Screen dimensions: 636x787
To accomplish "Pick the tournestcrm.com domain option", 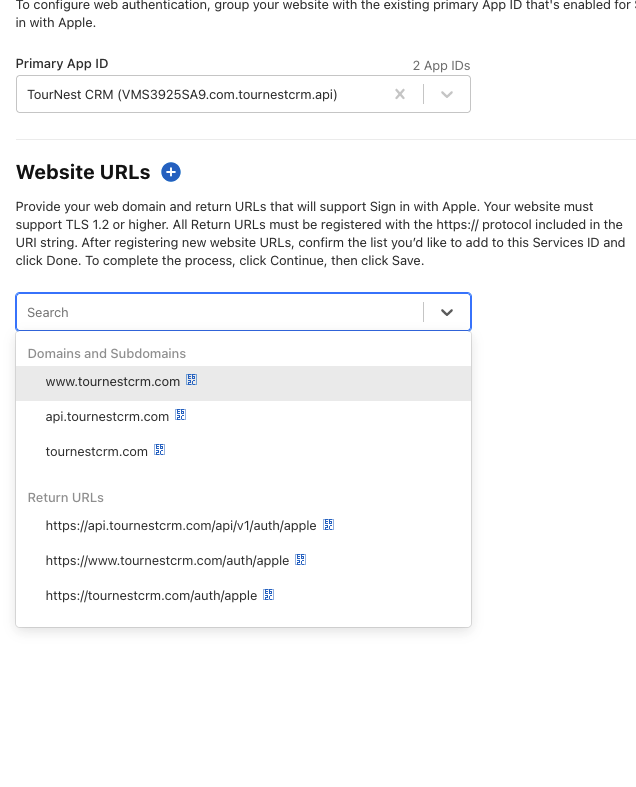I will pyautogui.click(x=96, y=452).
